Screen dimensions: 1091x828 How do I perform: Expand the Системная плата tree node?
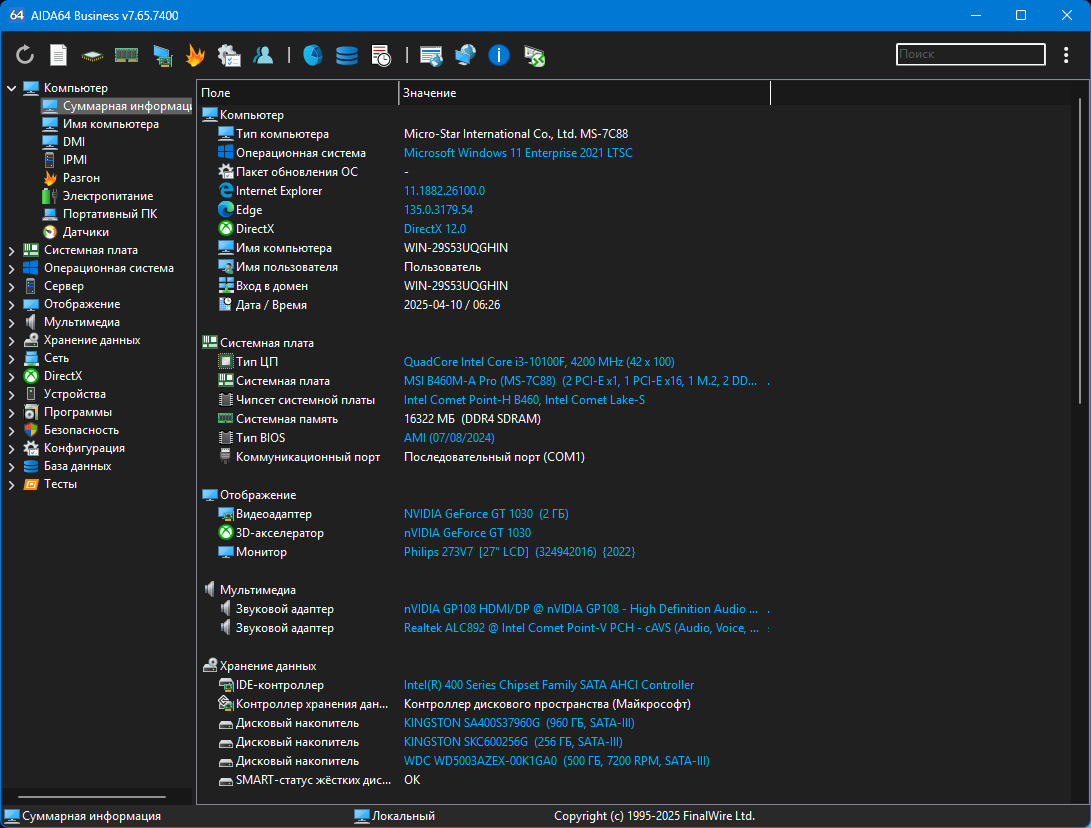point(11,250)
